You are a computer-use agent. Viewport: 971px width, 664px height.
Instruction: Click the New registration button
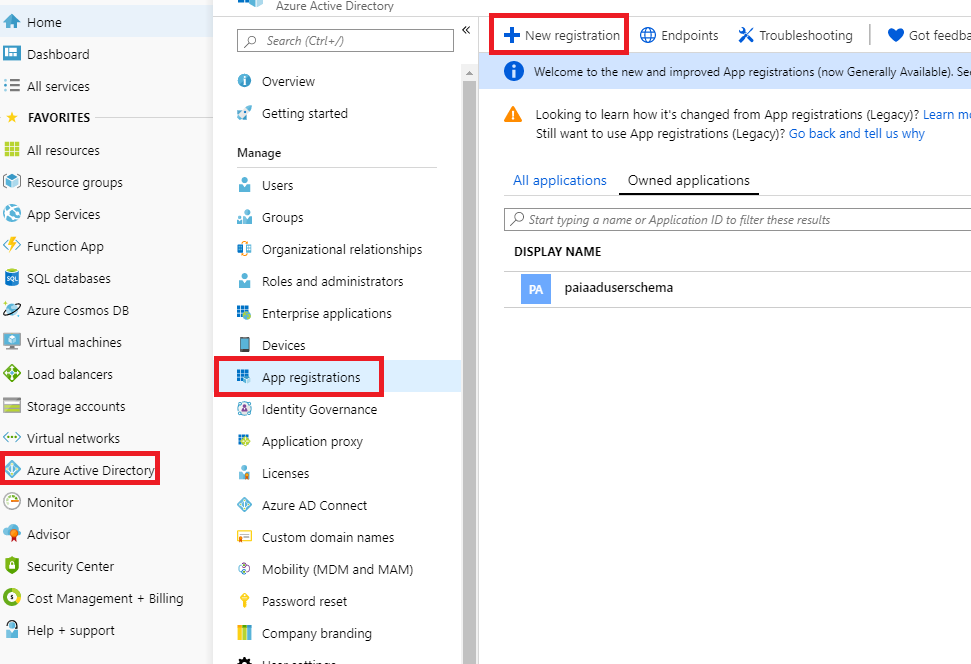(x=561, y=35)
